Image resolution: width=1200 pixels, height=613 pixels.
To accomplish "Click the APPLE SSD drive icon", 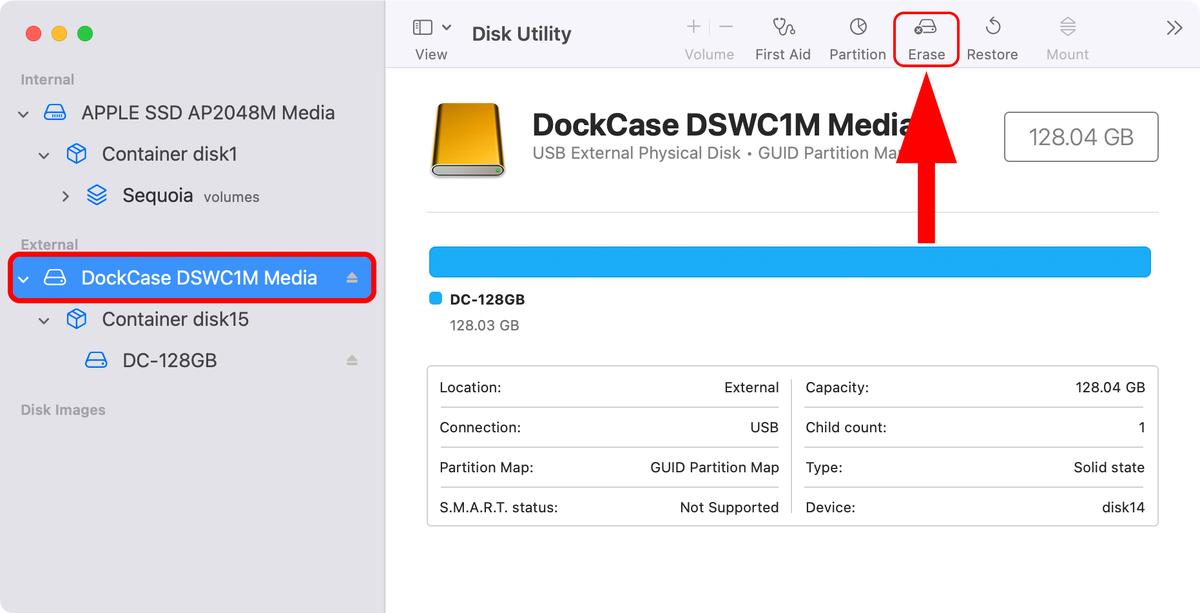I will pos(55,113).
